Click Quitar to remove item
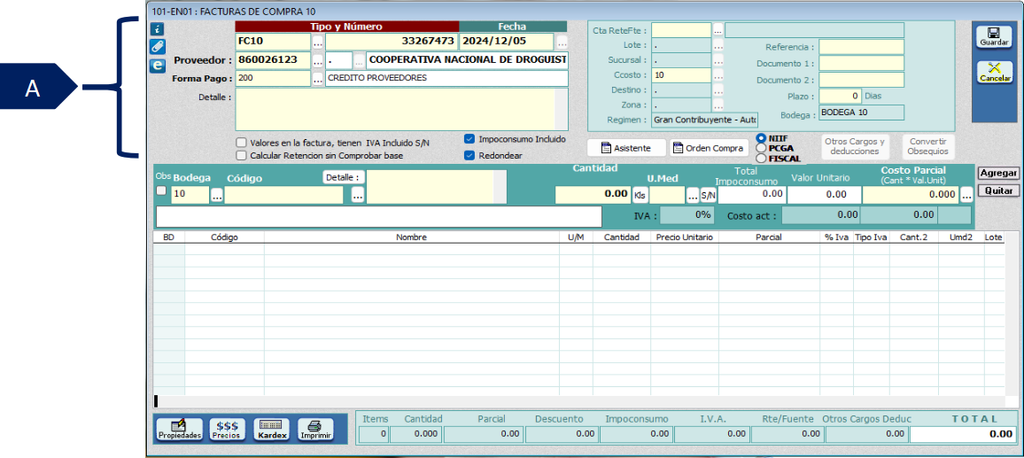The width and height of the screenshot is (1024, 458). [999, 191]
